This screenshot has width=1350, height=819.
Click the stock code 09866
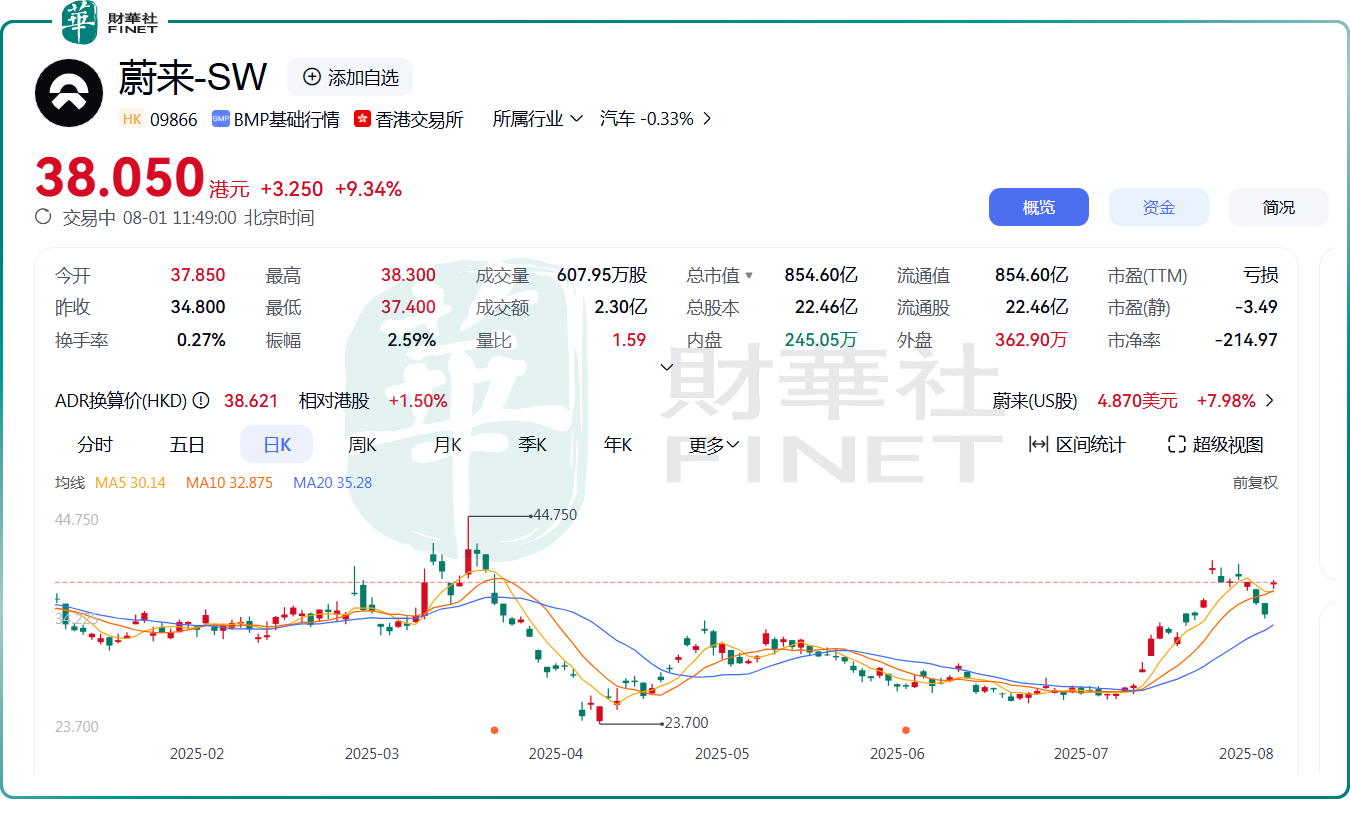[174, 119]
